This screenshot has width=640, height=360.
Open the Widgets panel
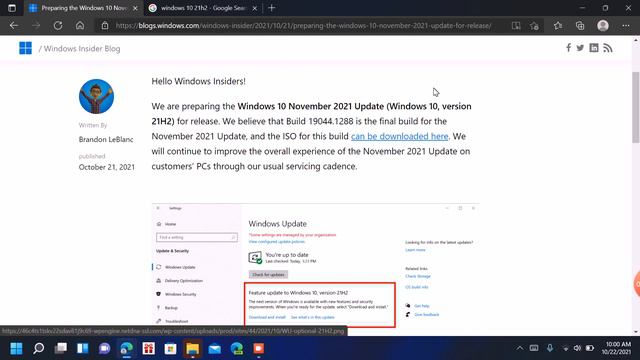click(x=83, y=349)
